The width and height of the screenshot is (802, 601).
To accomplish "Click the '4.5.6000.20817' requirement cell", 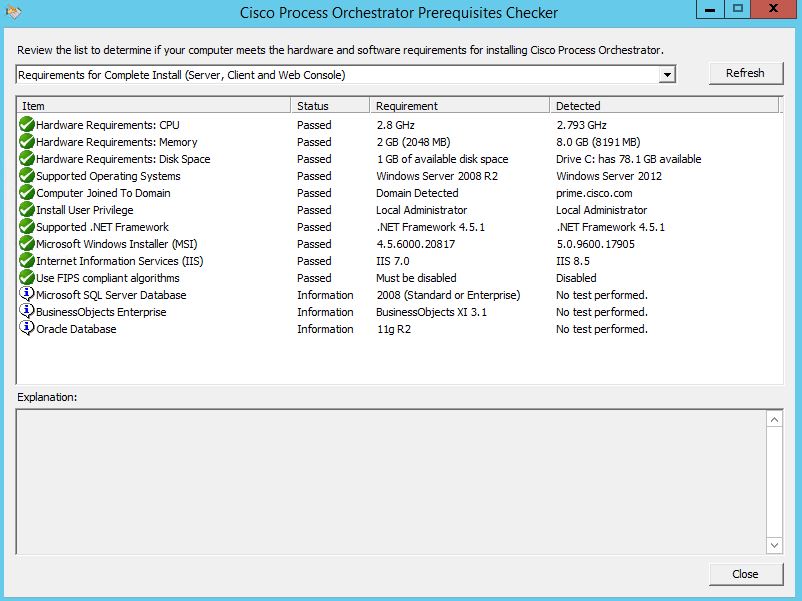I will pos(416,244).
